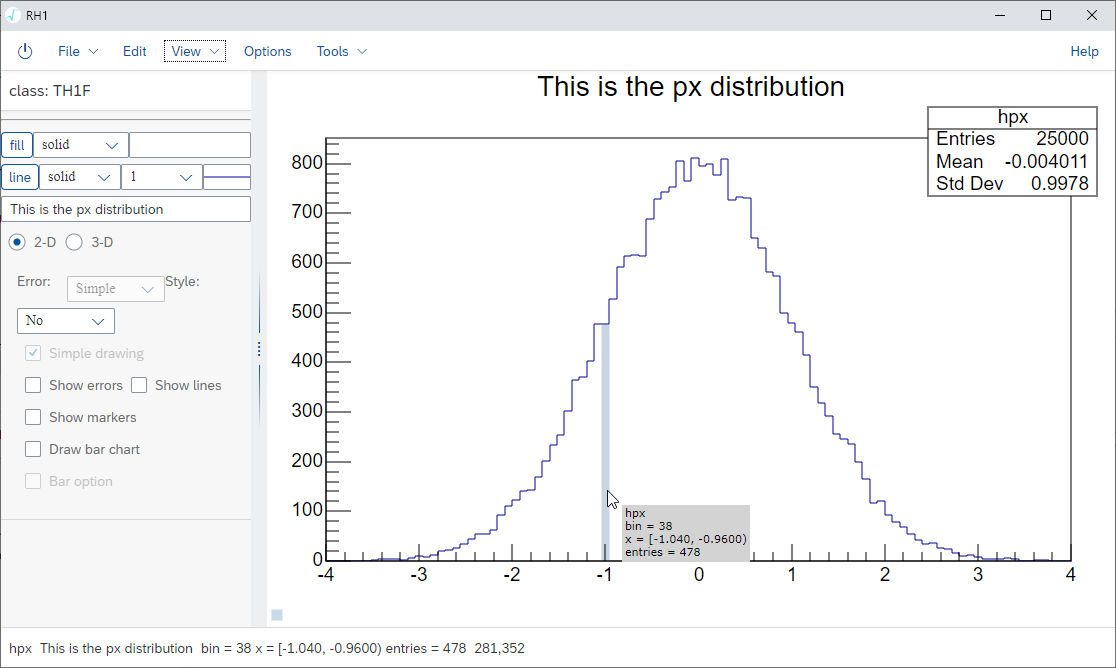Enable the Draw bar chart checkbox
Viewport: 1116px width, 668px height.
point(33,449)
